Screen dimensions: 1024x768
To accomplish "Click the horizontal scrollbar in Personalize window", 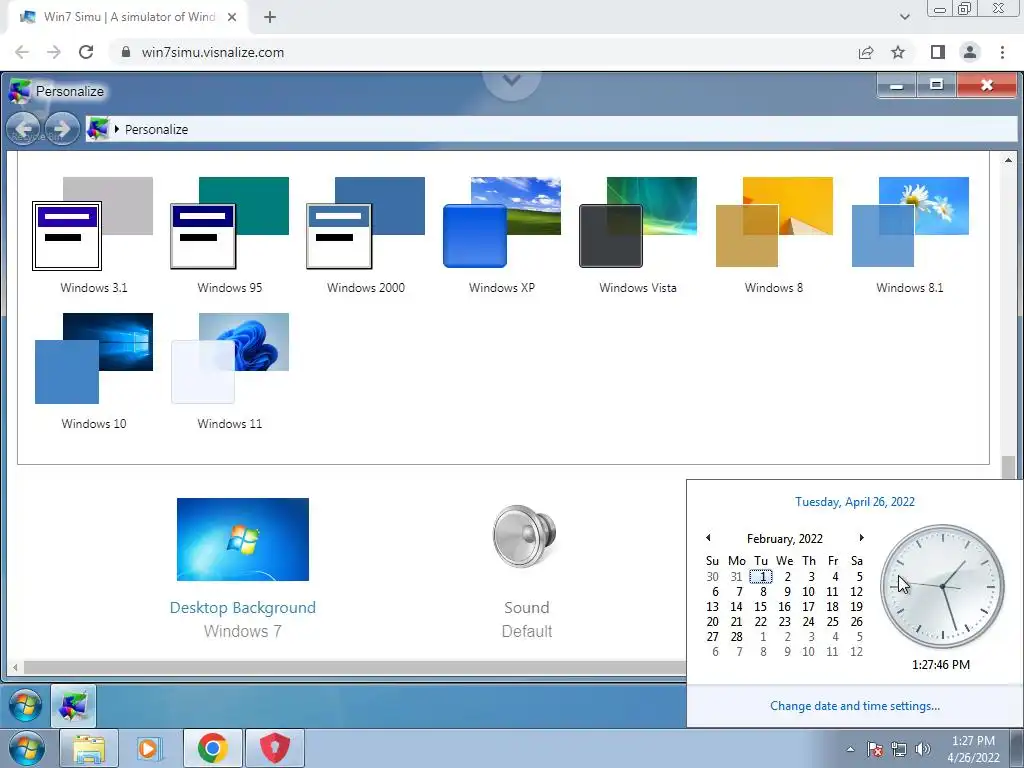I will (353, 667).
